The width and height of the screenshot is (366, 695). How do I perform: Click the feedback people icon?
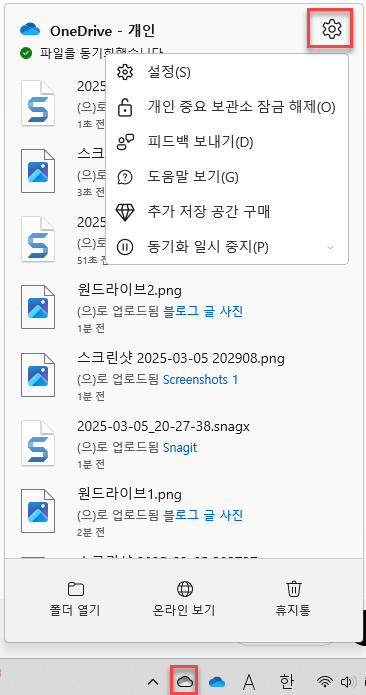pos(125,142)
